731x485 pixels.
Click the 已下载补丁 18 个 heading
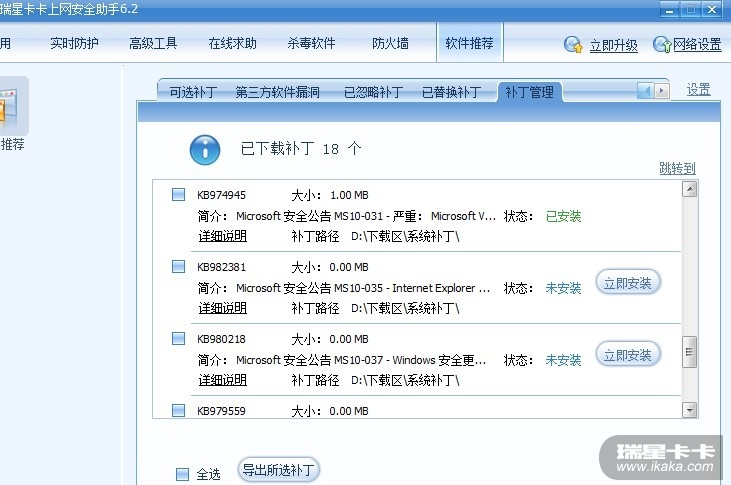click(301, 149)
